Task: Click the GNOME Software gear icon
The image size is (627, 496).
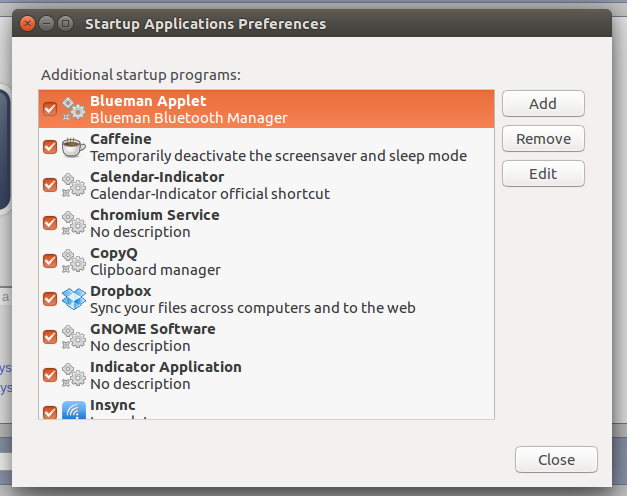Action: 74,337
